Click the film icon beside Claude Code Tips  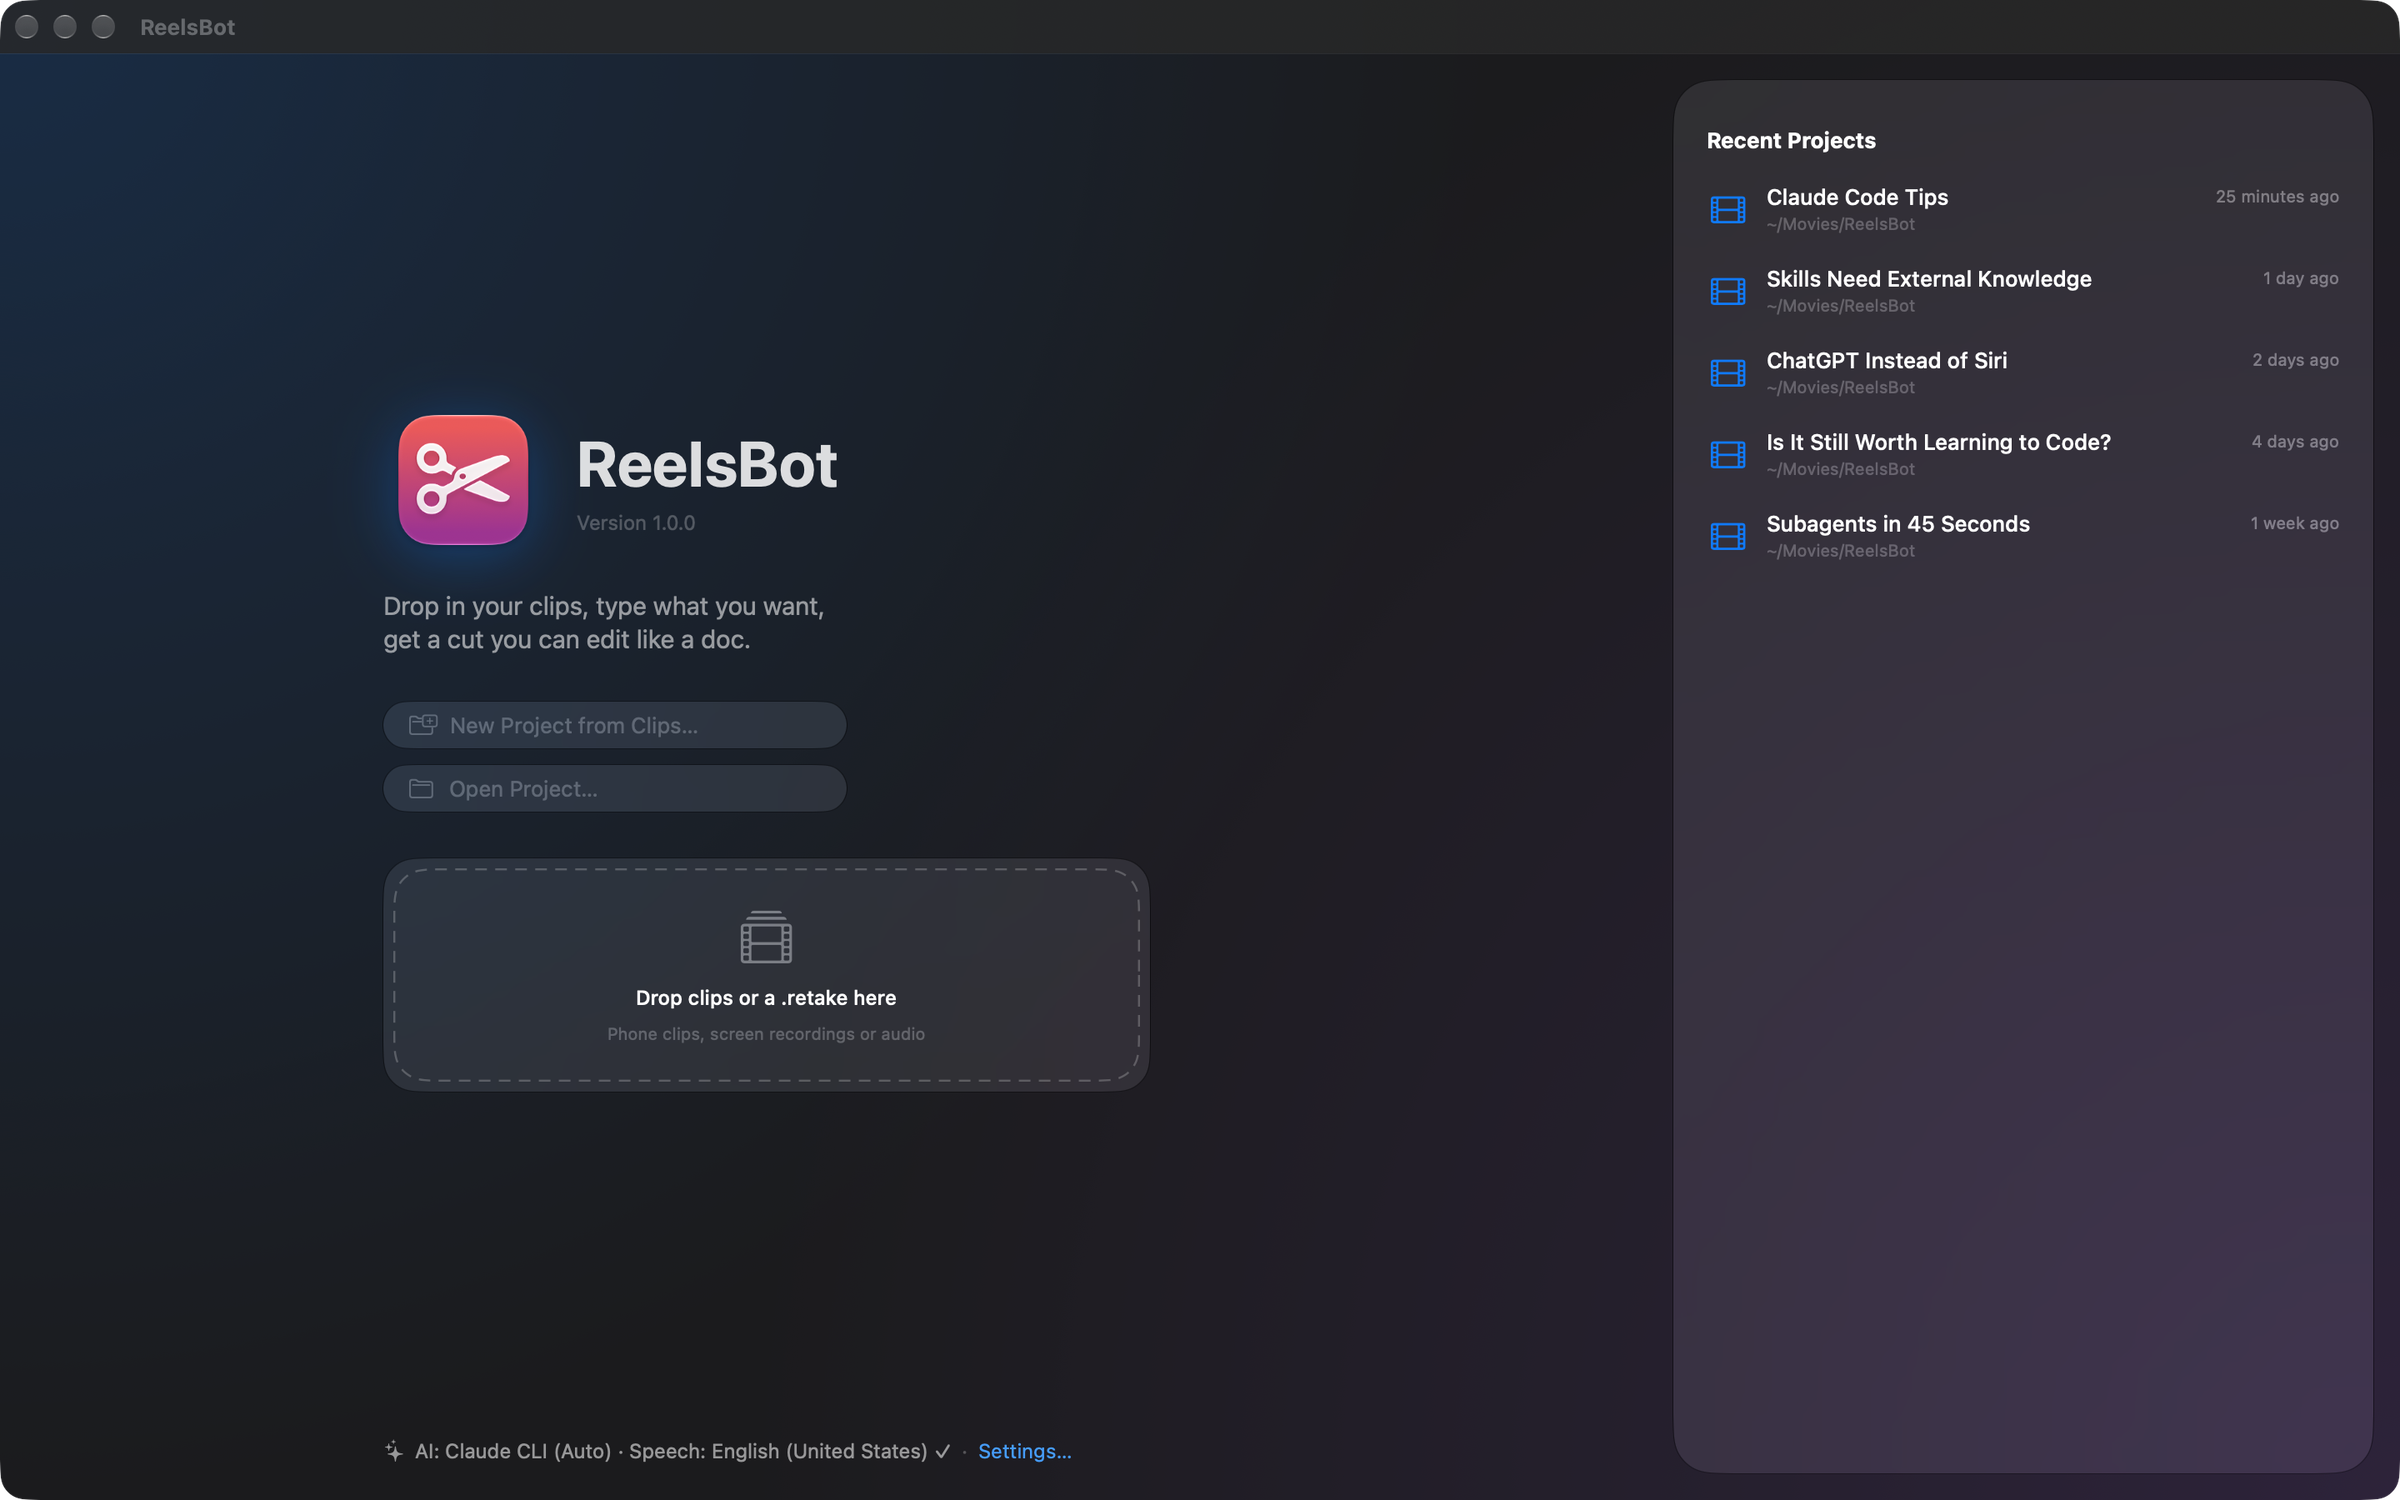[x=1727, y=210]
